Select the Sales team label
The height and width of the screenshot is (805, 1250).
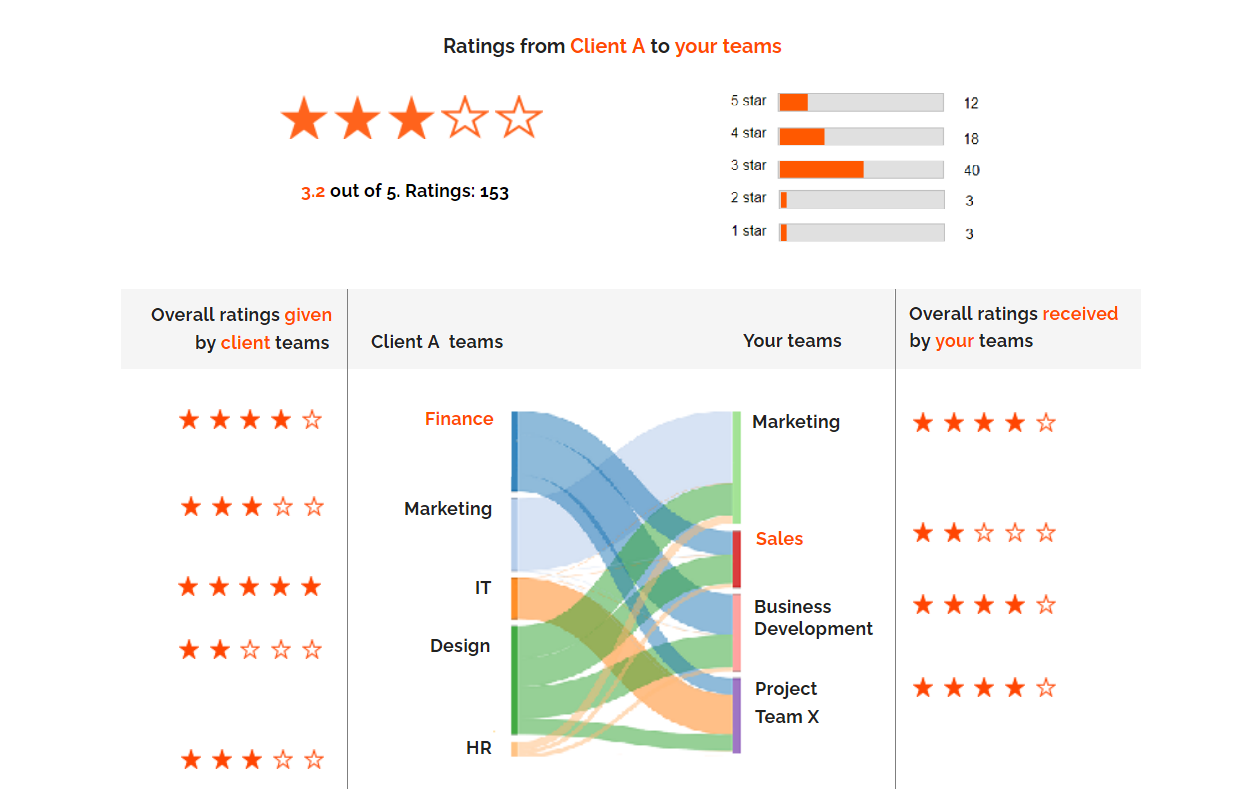point(779,539)
